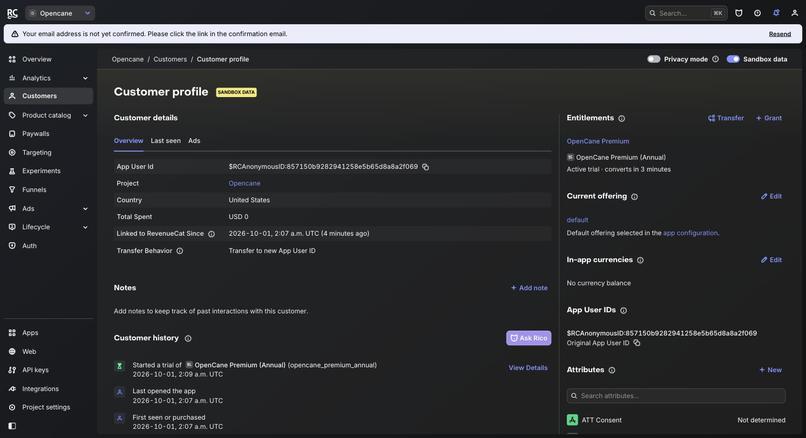
Task: Open Project settings in the sidebar
Action: tap(48, 407)
